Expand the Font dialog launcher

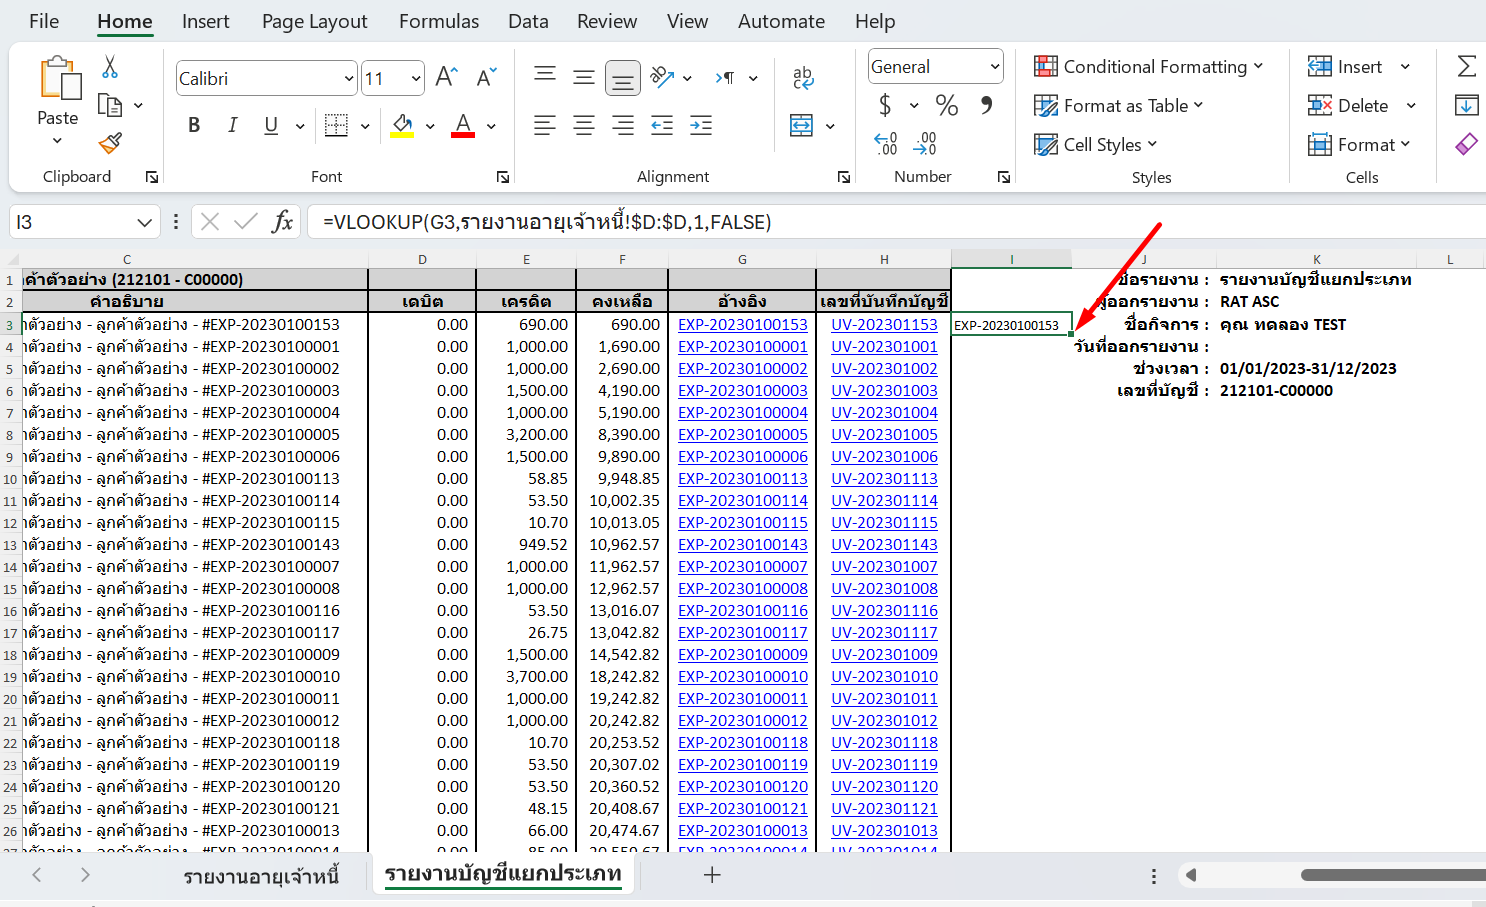click(503, 177)
